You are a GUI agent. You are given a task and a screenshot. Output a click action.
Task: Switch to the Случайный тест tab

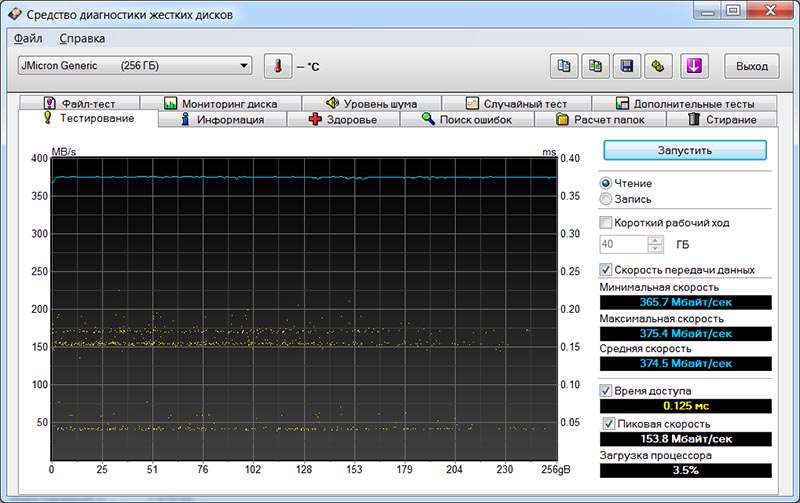point(516,103)
